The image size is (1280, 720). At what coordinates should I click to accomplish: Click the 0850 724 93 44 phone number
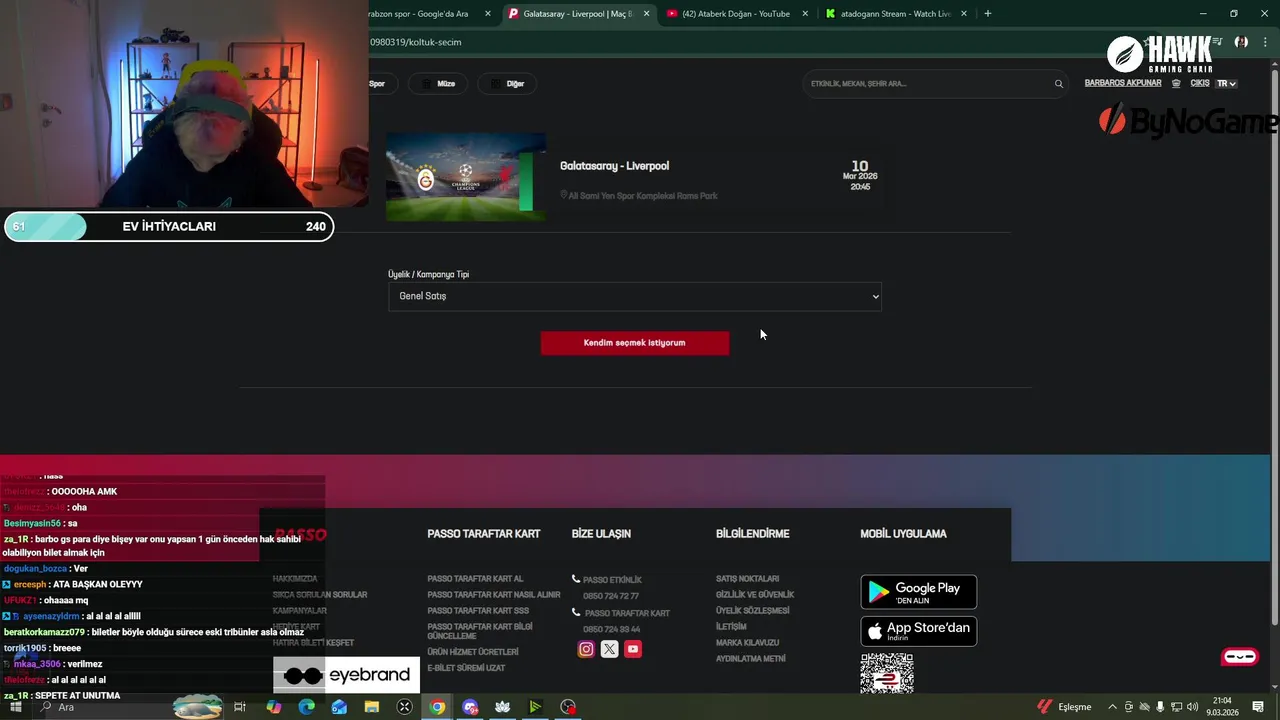(x=612, y=630)
